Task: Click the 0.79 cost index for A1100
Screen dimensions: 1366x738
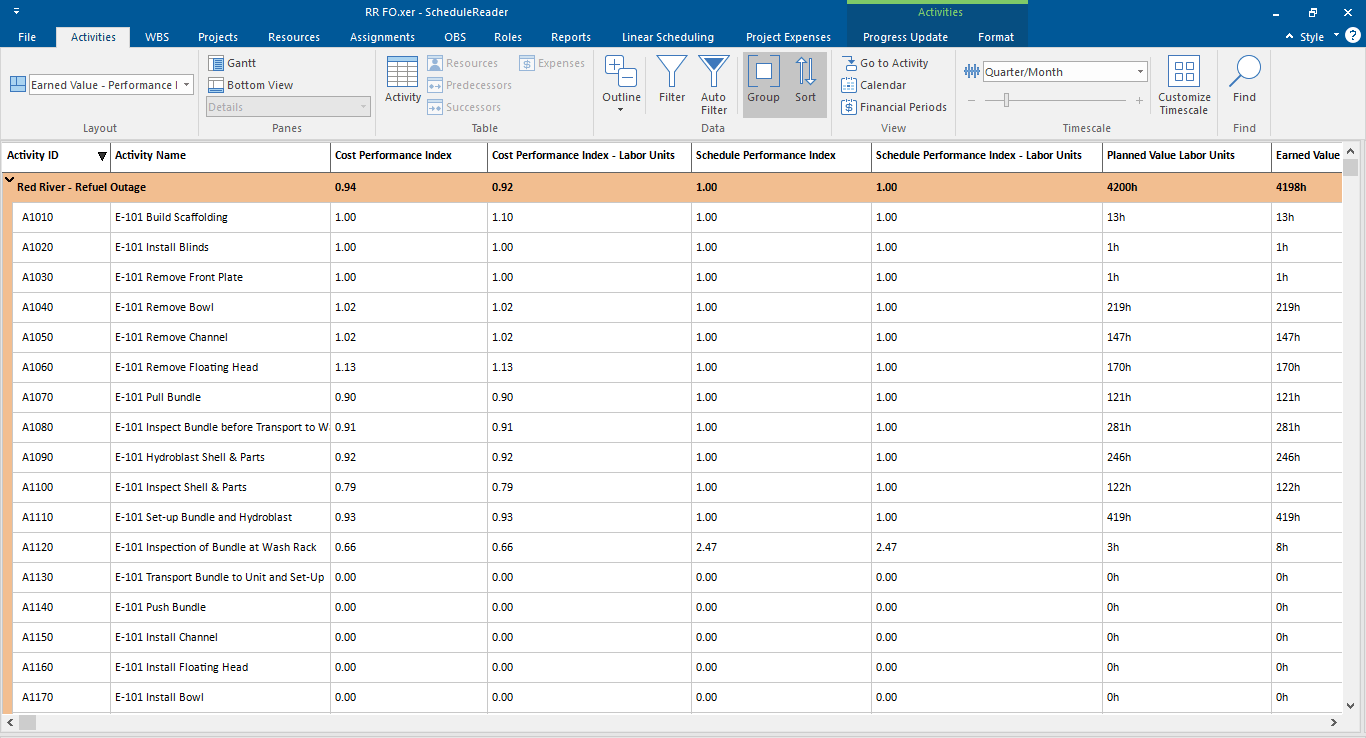Action: (345, 487)
